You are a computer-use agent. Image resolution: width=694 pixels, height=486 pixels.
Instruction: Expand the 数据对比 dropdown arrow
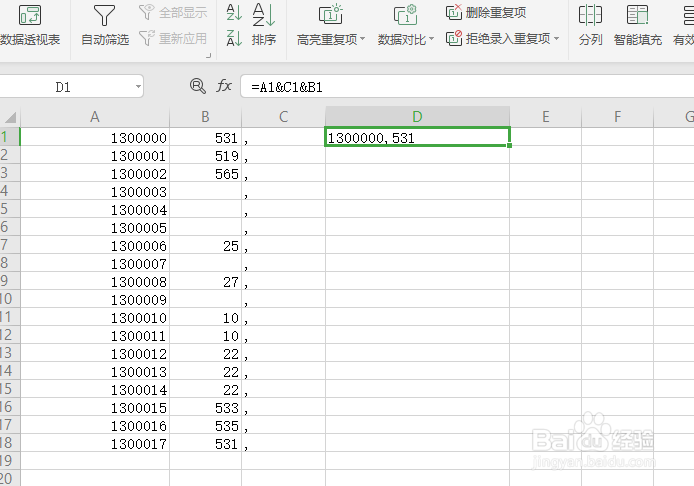point(431,39)
